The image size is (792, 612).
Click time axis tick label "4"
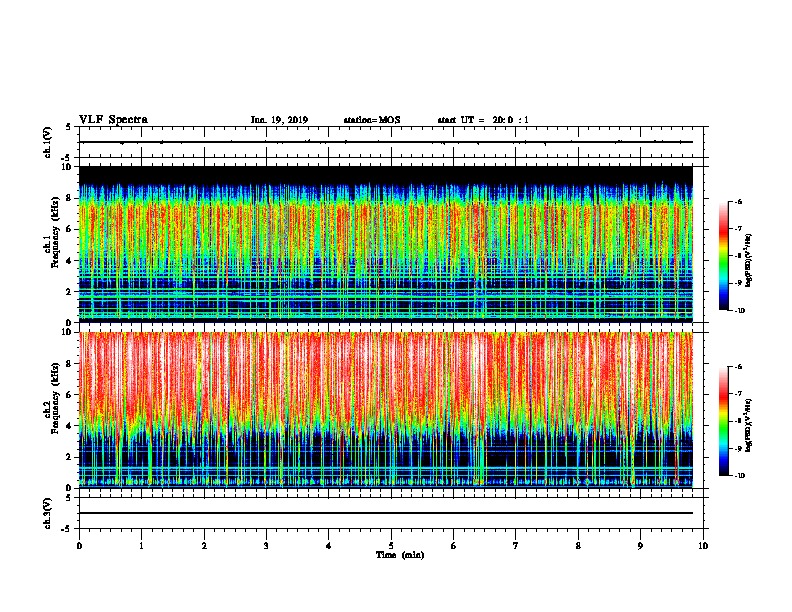click(x=329, y=546)
